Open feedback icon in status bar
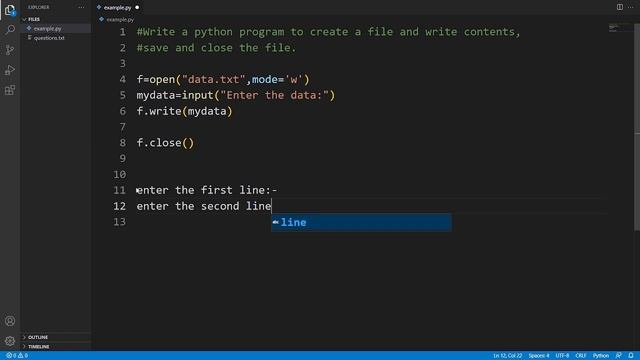Viewport: 640px width, 360px height. tap(619, 356)
